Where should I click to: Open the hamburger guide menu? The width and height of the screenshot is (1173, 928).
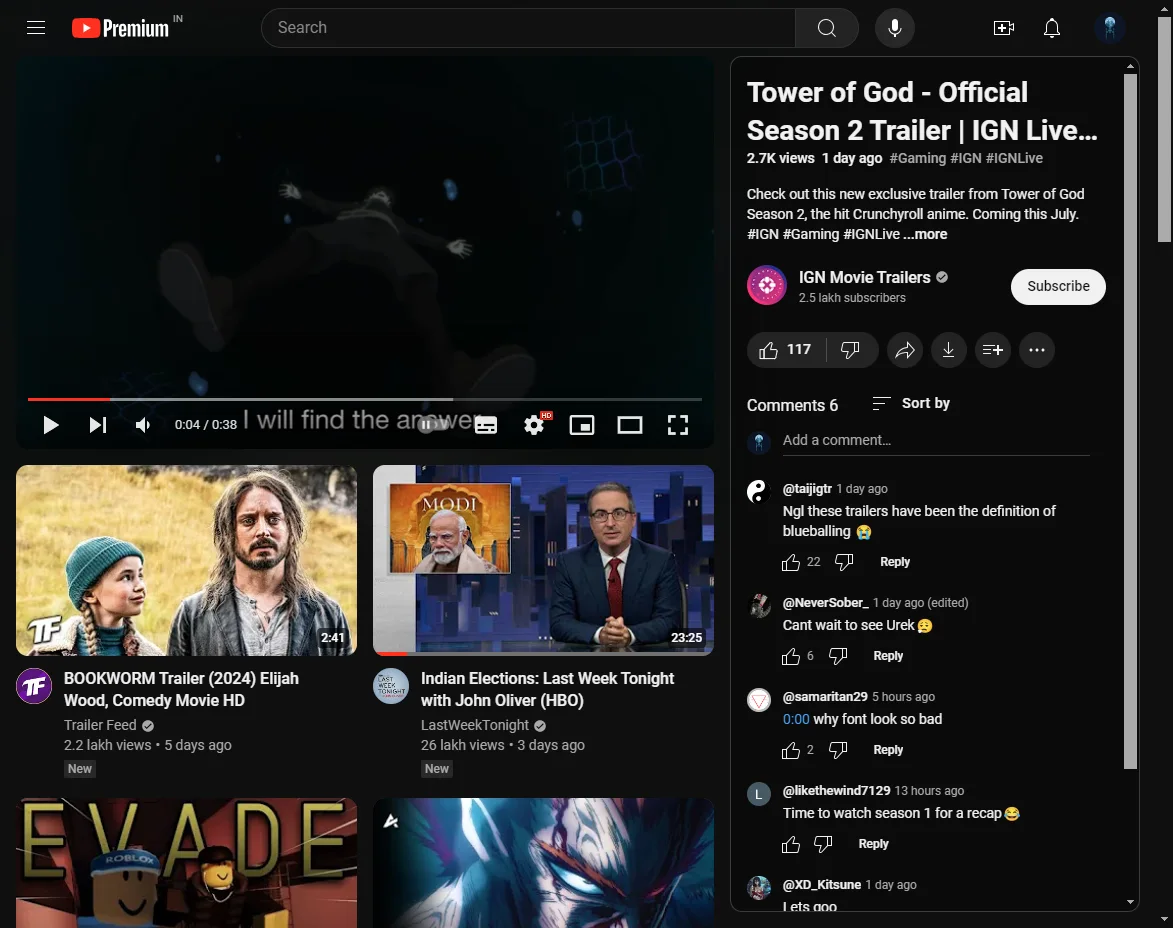36,28
